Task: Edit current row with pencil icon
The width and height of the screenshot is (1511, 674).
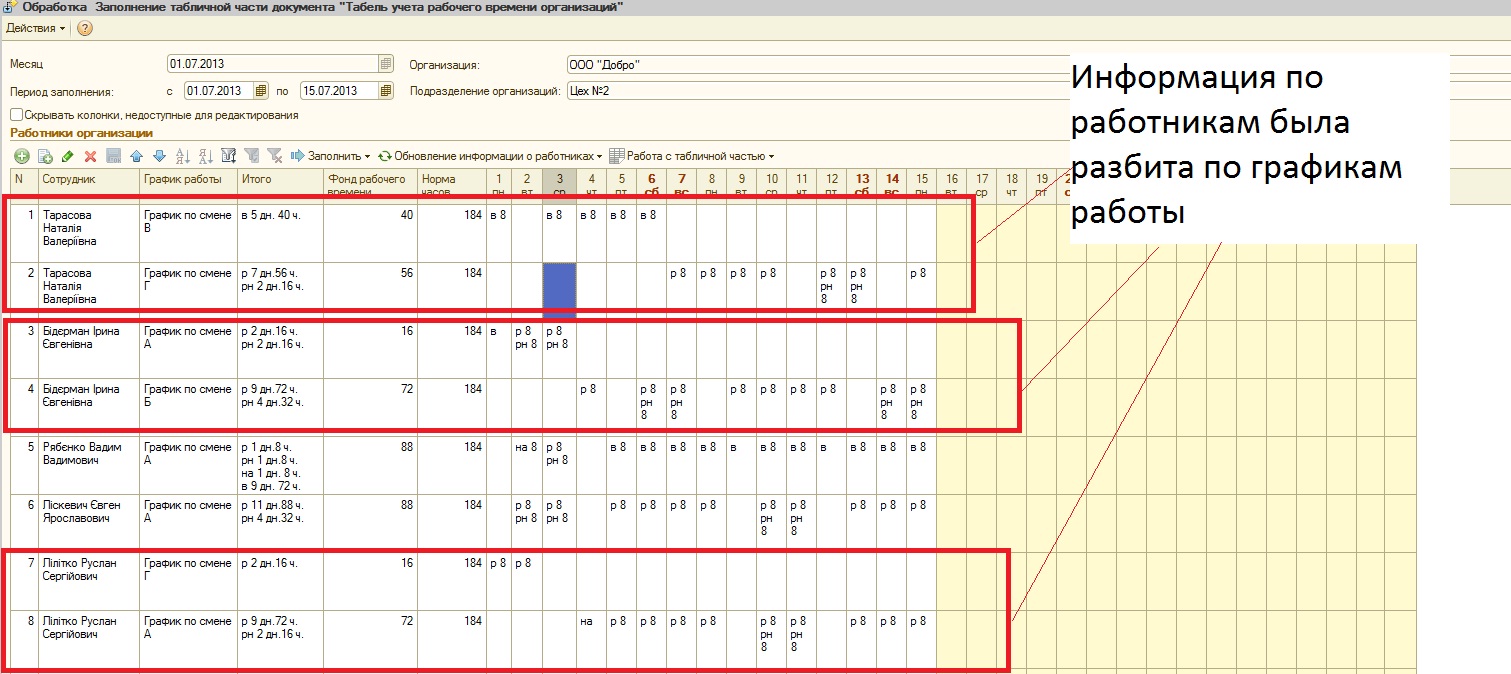Action: click(x=68, y=156)
